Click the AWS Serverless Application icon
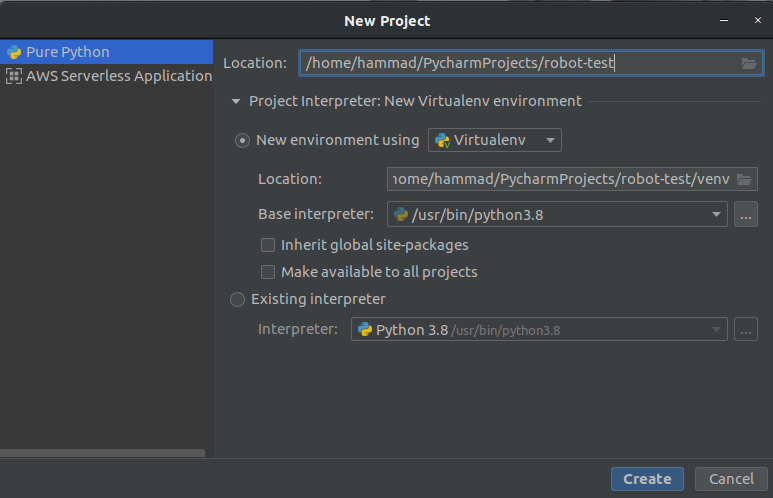Viewport: 773px width, 498px height. point(14,76)
